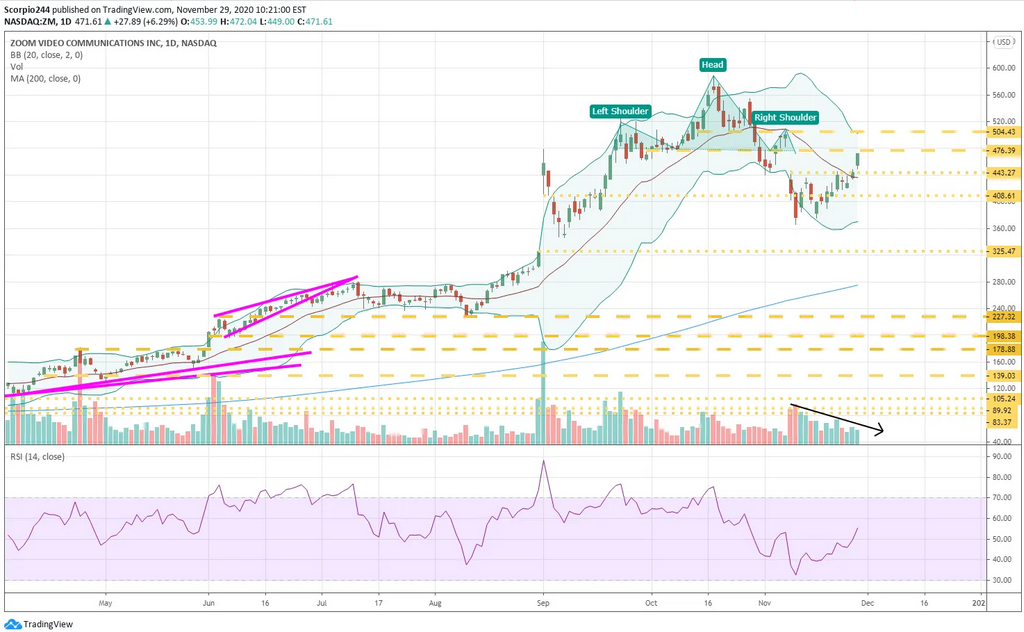Image resolution: width=1024 pixels, height=632 pixels.
Task: Click the 30.00 RSI axis tick
Action: pos(1002,580)
